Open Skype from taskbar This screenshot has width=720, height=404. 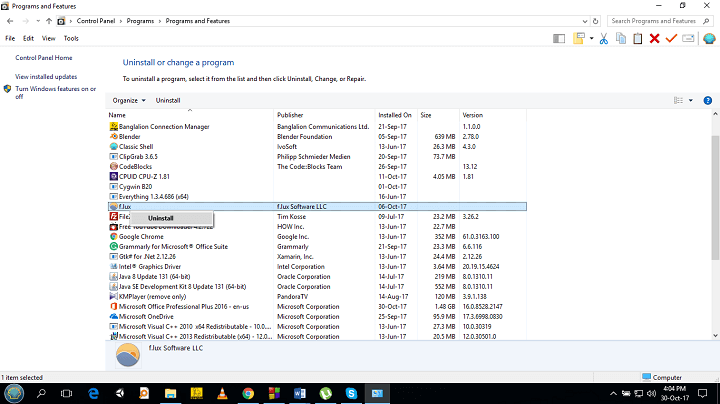pos(351,393)
